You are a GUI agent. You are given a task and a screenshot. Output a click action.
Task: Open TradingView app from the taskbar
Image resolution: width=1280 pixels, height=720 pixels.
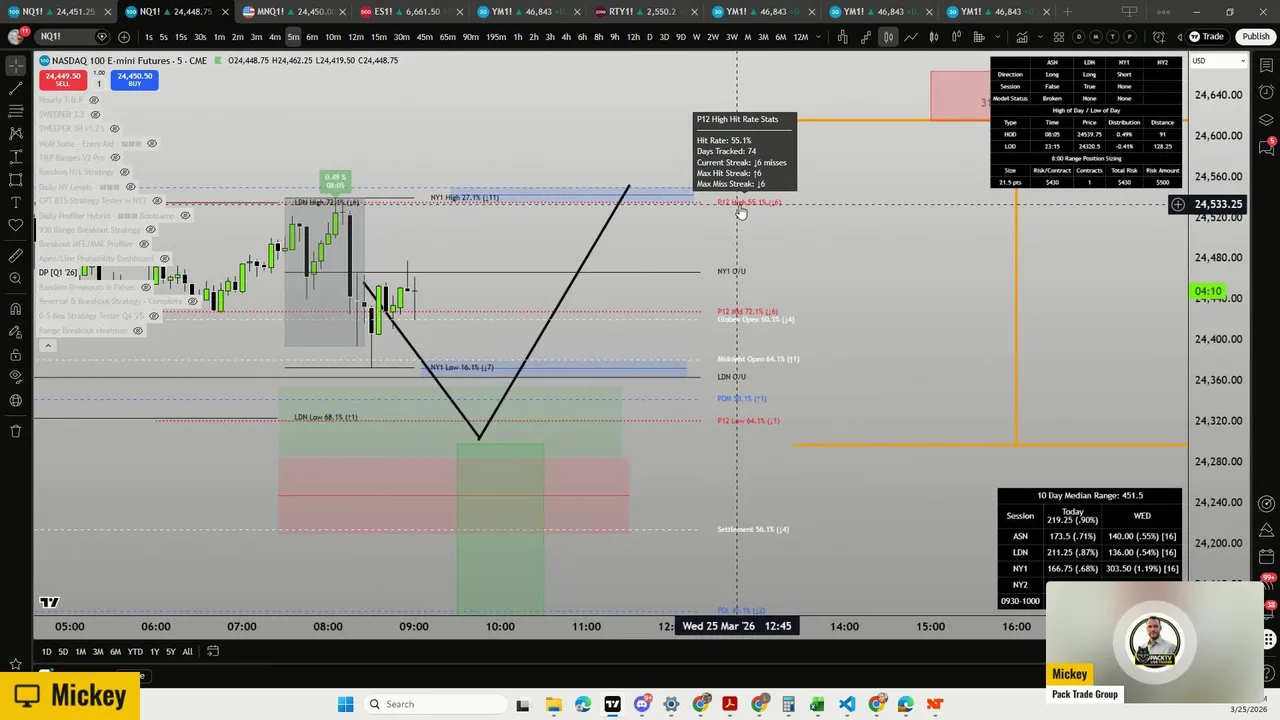coord(612,704)
